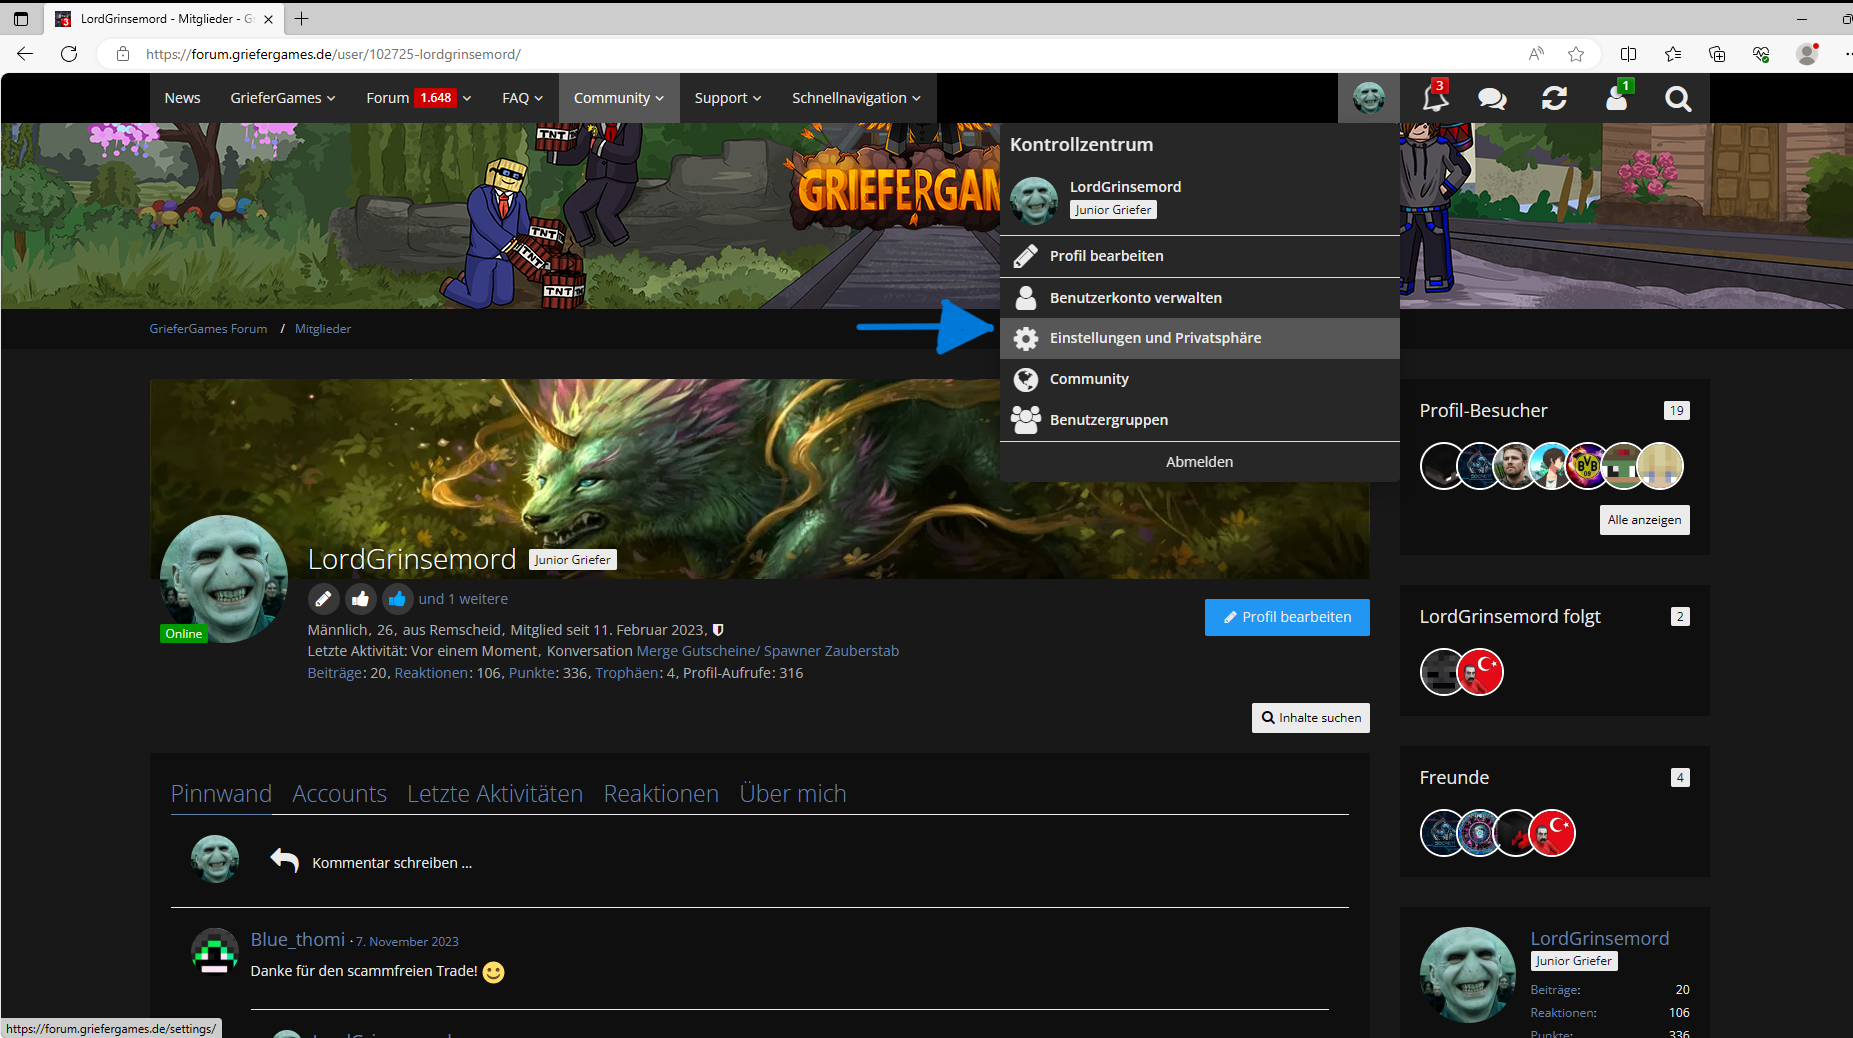The image size is (1853, 1038).
Task: Expand the Support dropdown menu
Action: tap(728, 98)
